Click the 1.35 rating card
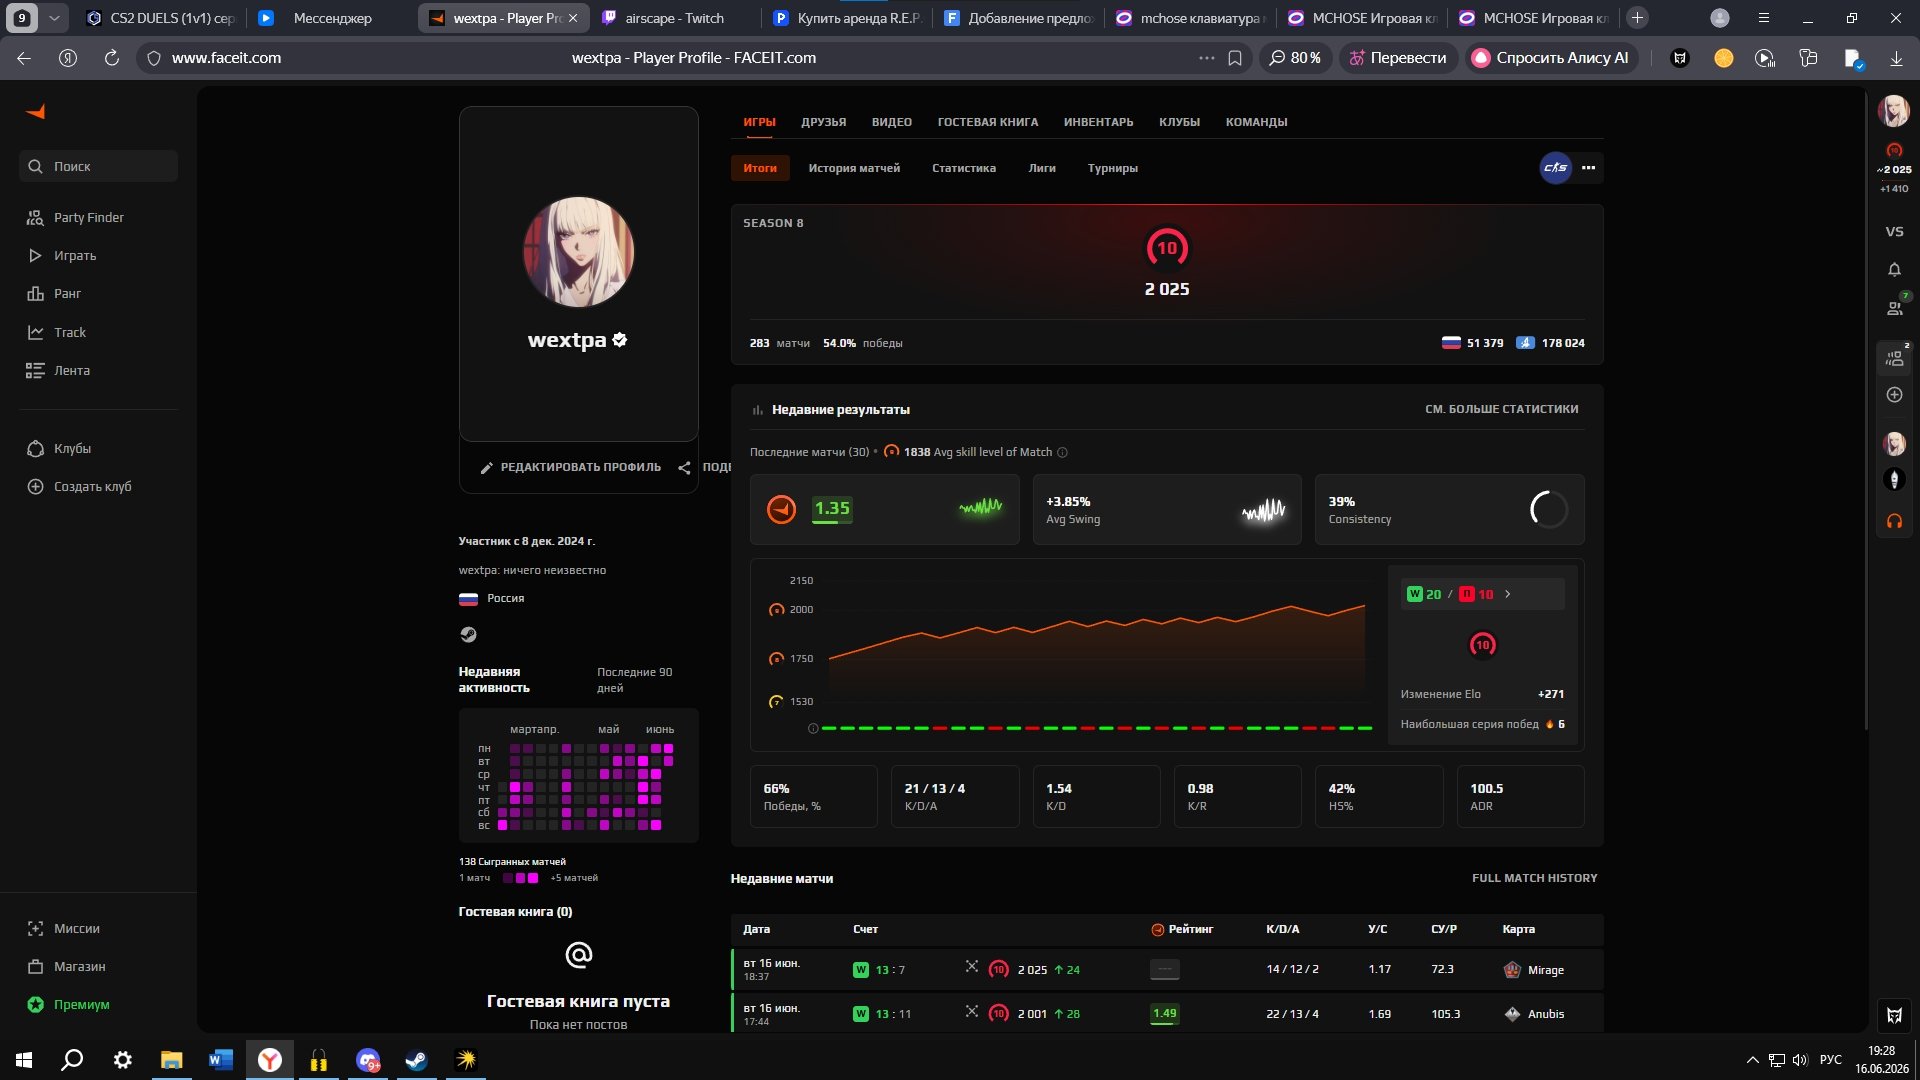 coord(884,509)
